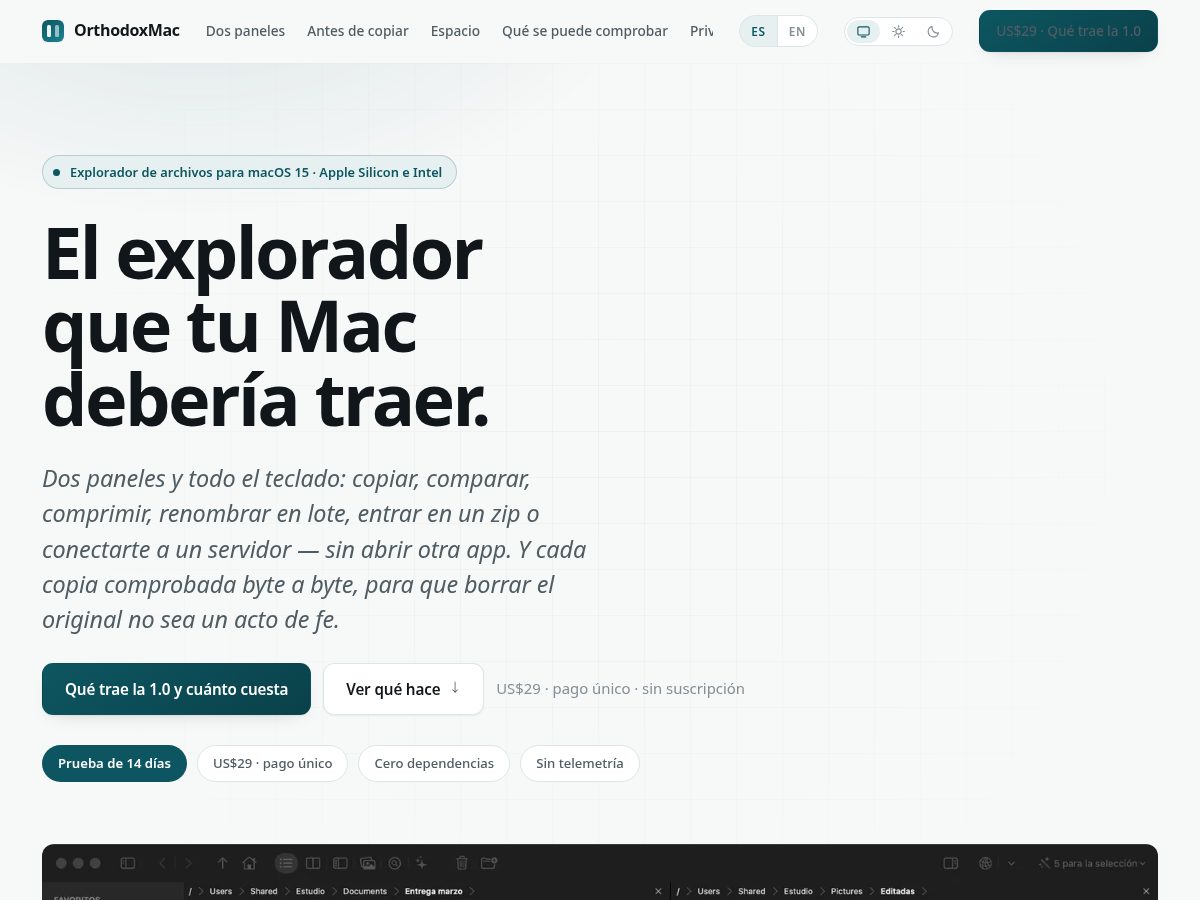1200x900 pixels.
Task: Switch to dark theme moon icon
Action: tap(933, 32)
